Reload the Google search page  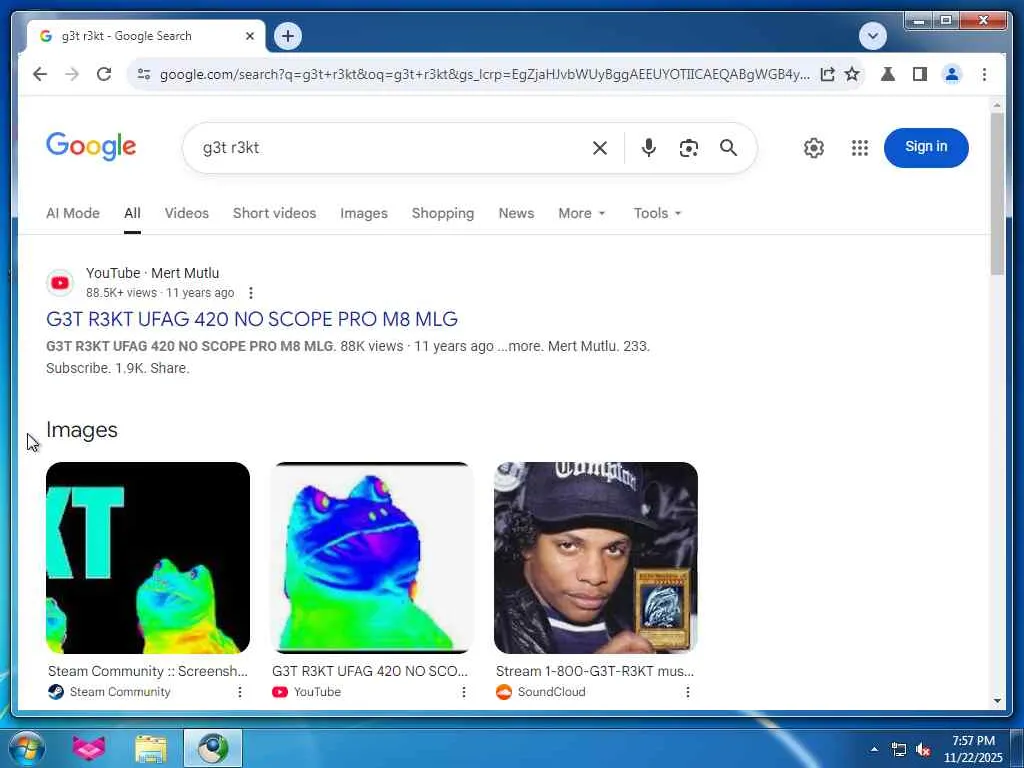(104, 74)
